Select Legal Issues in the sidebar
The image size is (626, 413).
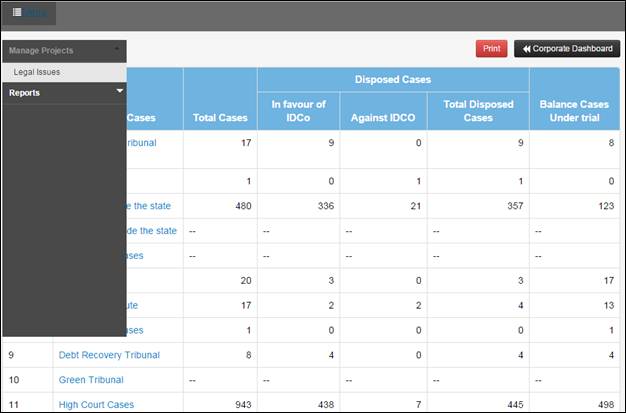coord(64,72)
